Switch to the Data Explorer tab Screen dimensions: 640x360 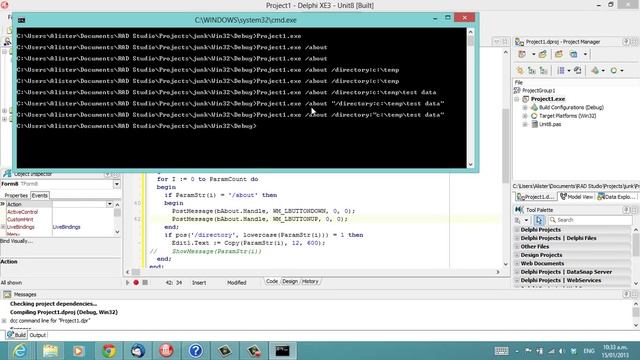coord(616,197)
